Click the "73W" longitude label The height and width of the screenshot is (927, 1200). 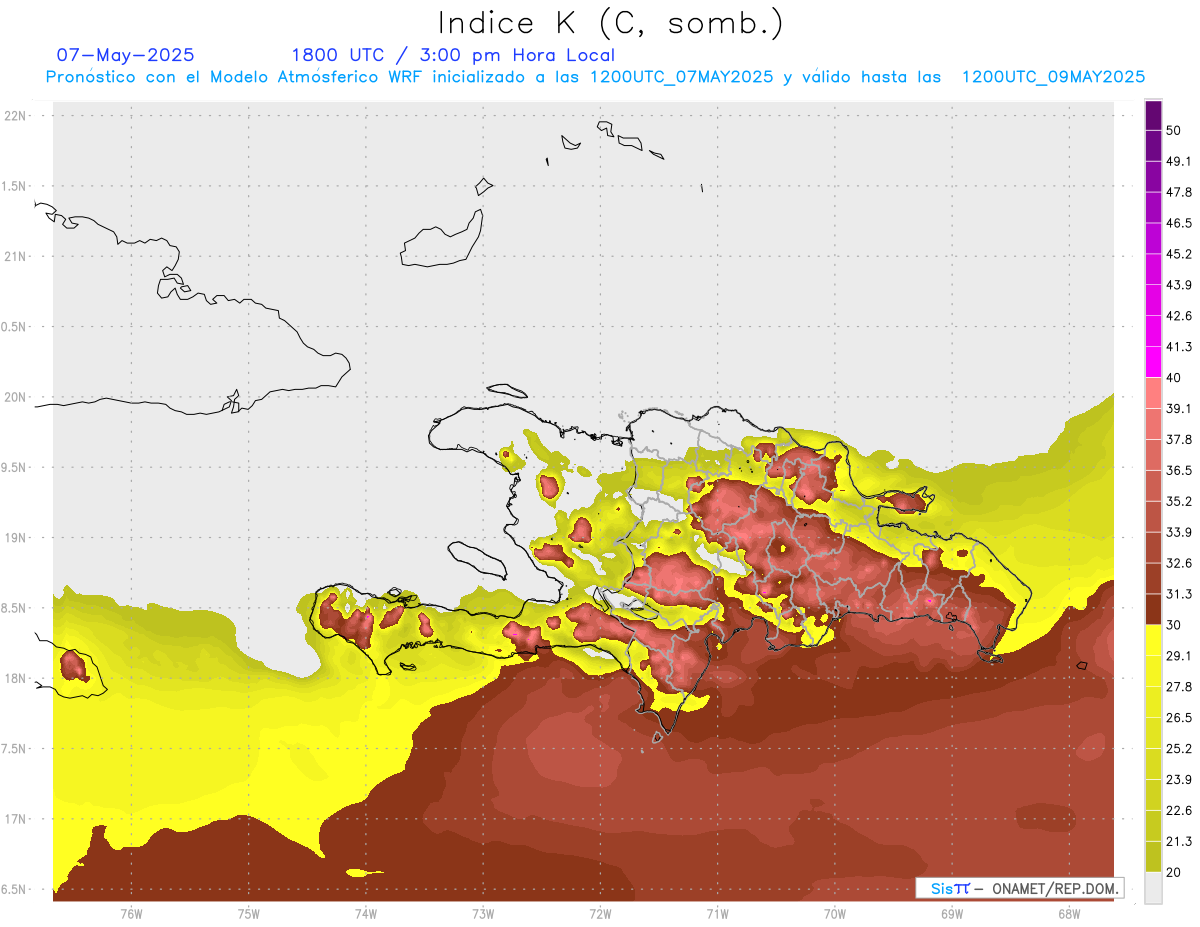click(483, 914)
